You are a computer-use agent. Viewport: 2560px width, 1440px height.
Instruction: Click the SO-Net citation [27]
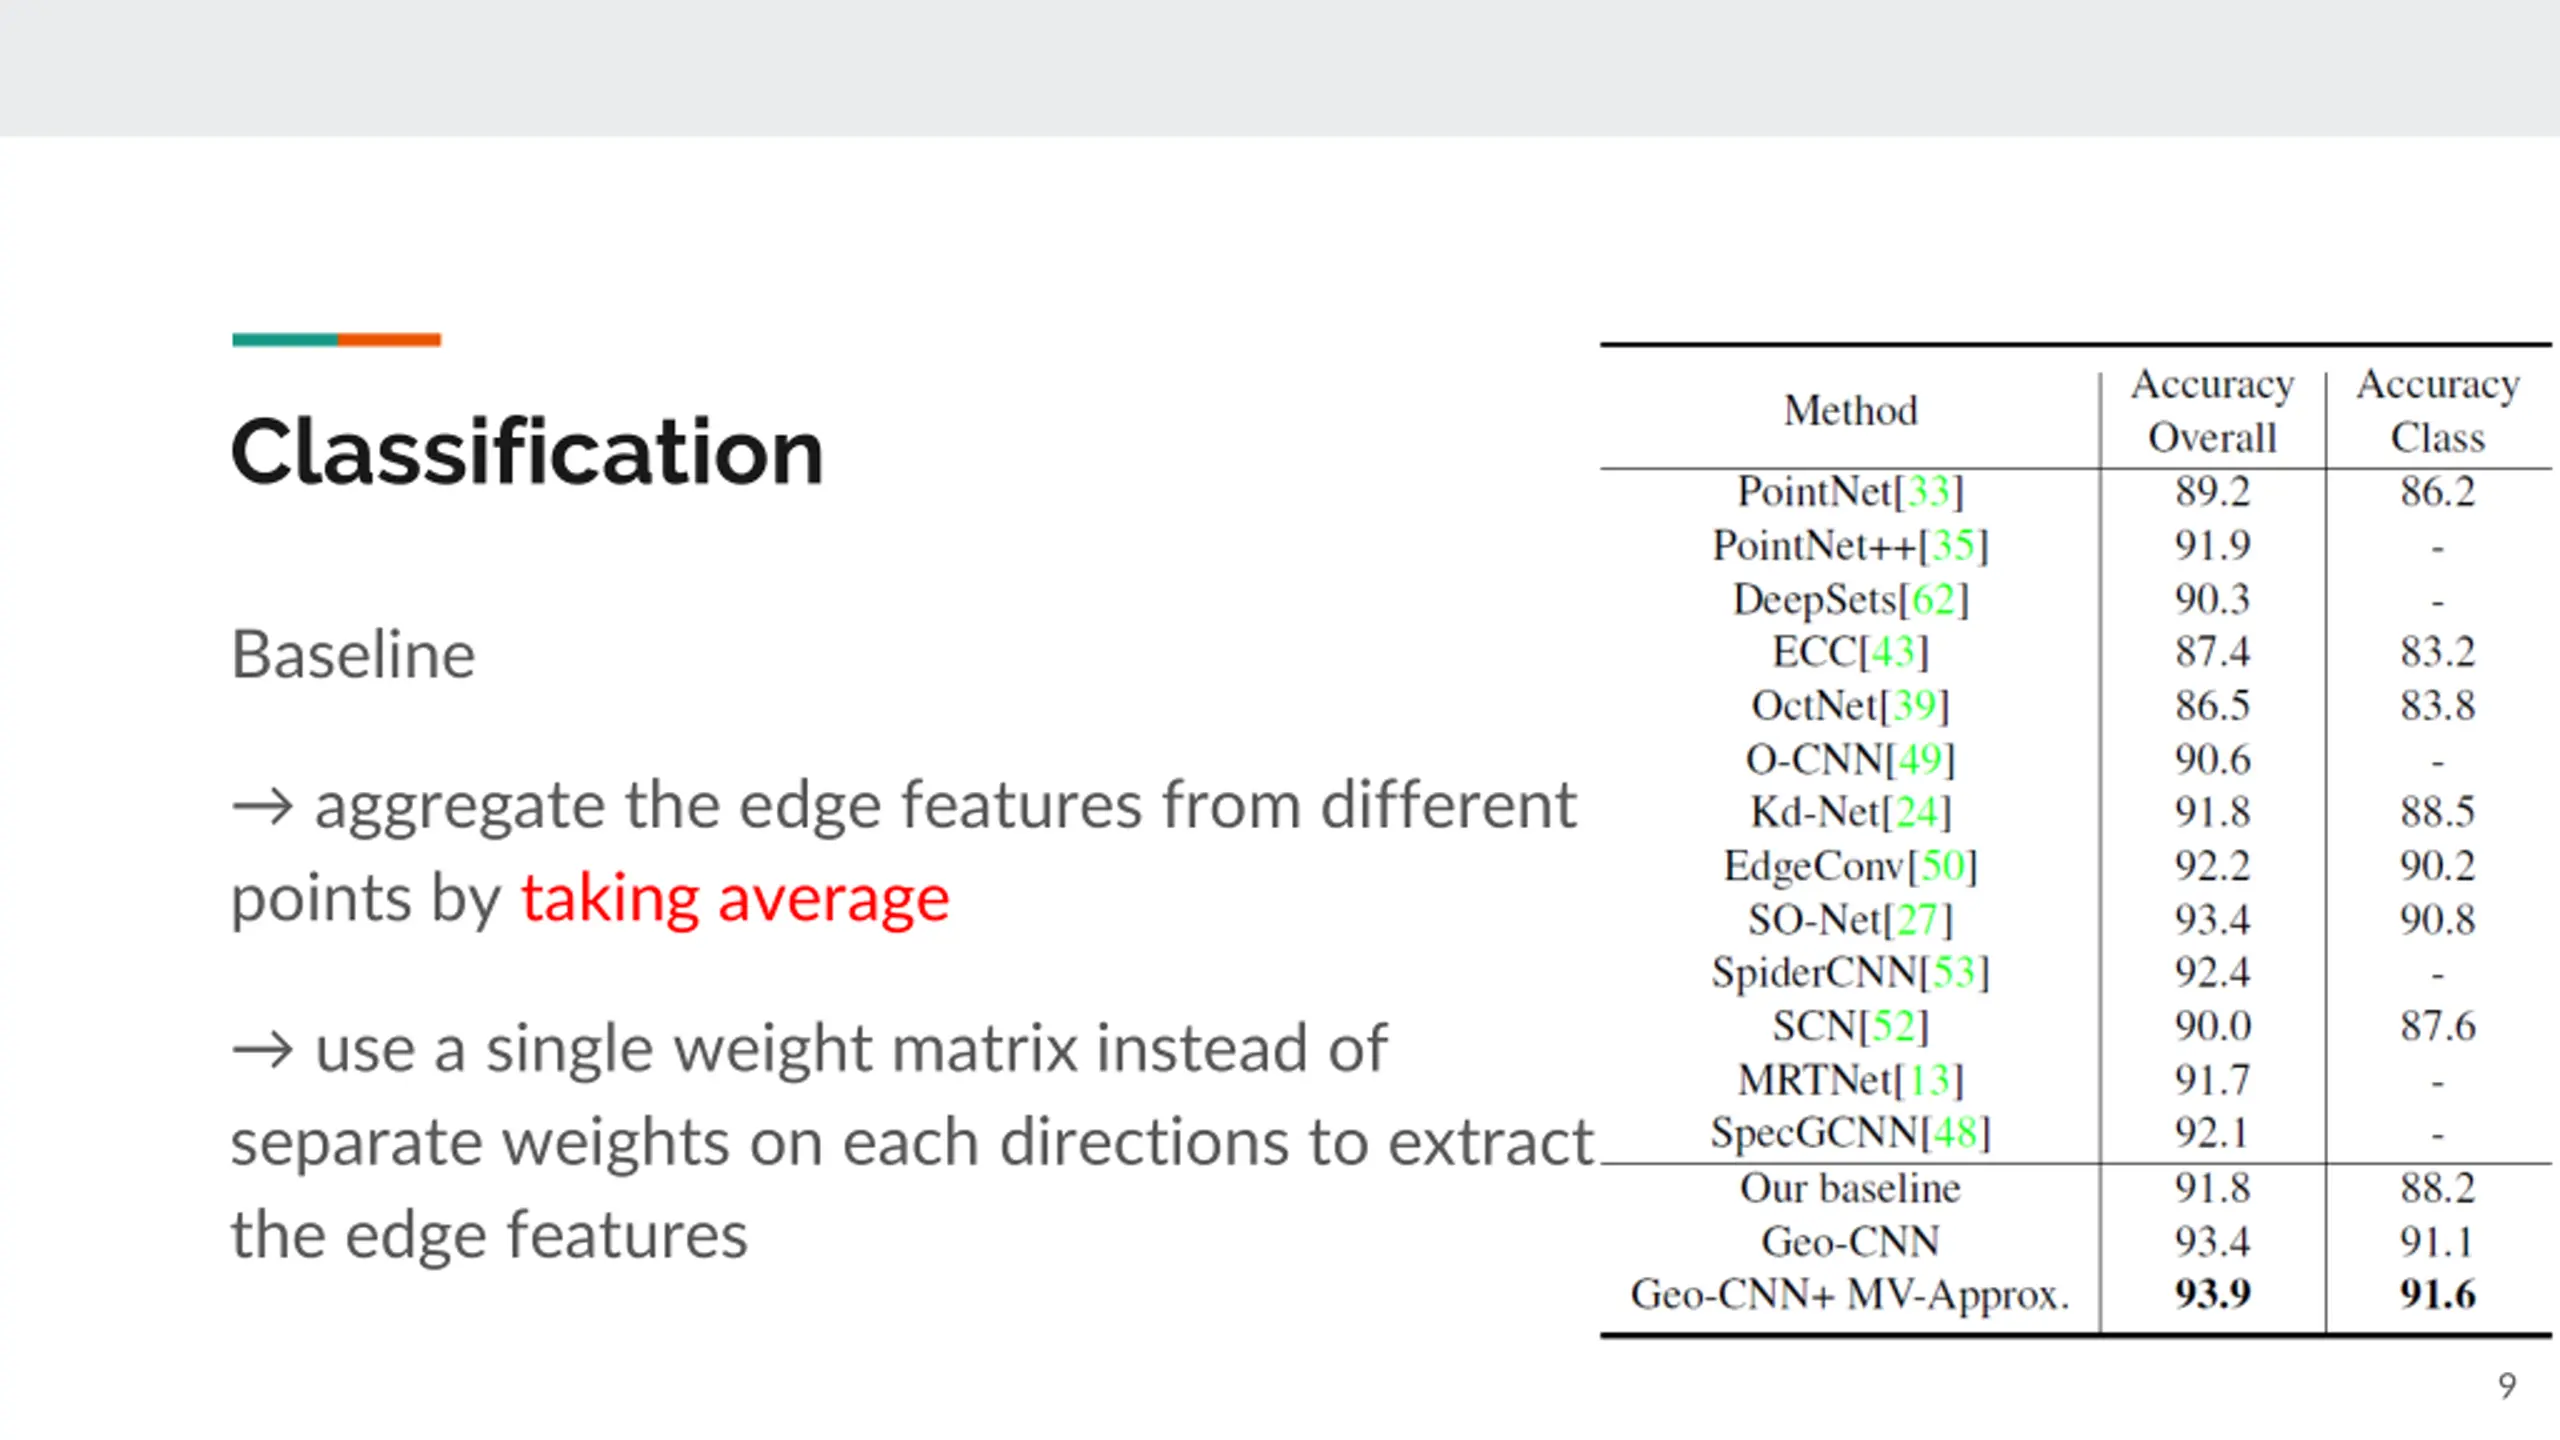(x=1918, y=919)
